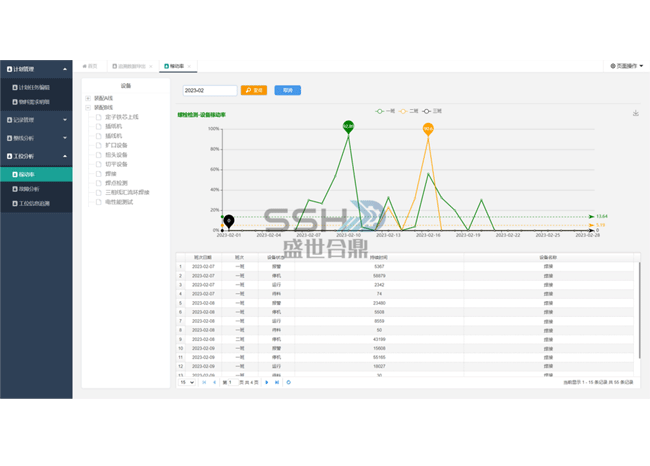The image size is (650, 466).
Task: Collapse the 计划管理 menu arrow
Action: point(65,69)
